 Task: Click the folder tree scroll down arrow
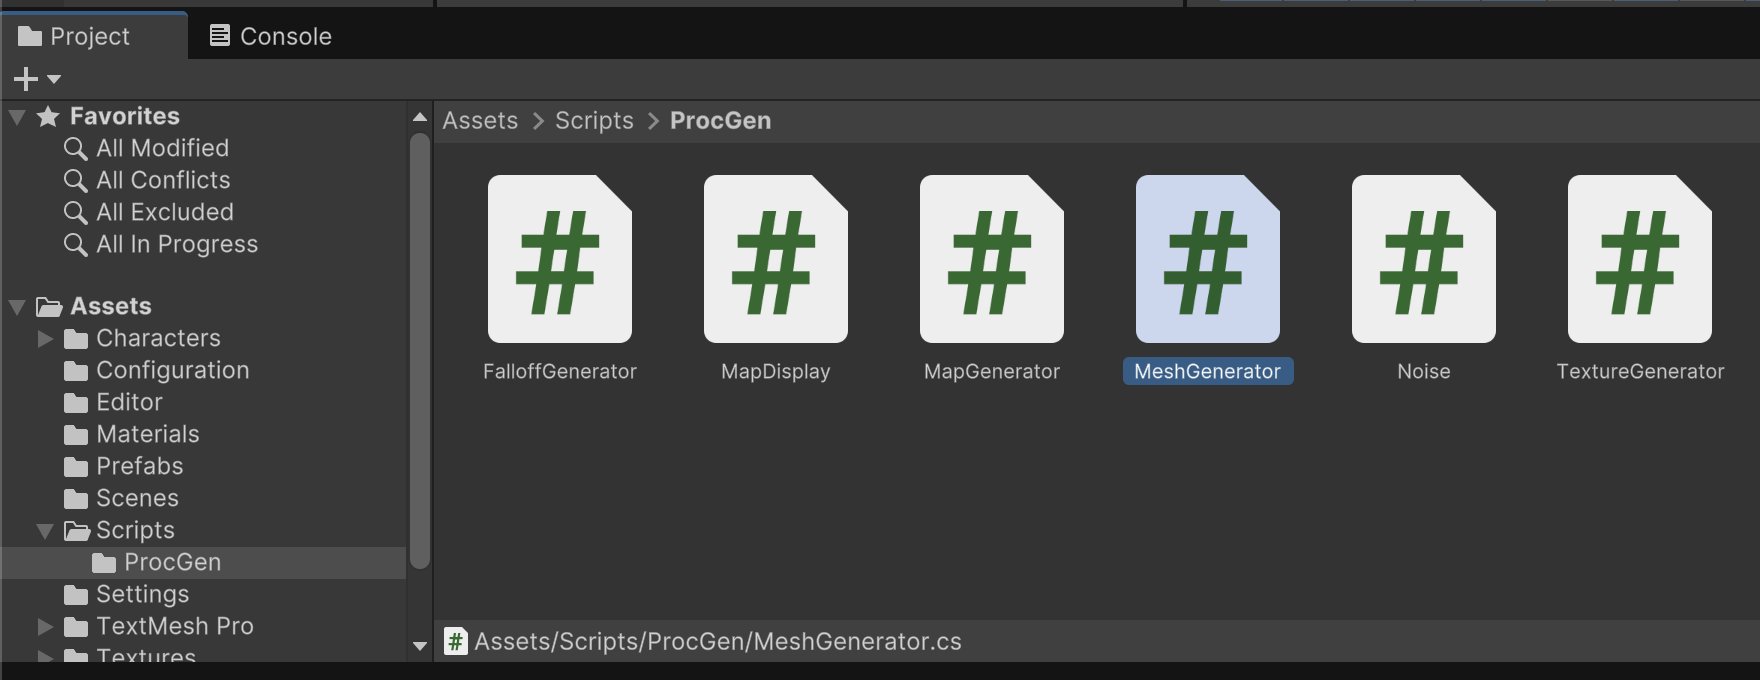point(420,647)
